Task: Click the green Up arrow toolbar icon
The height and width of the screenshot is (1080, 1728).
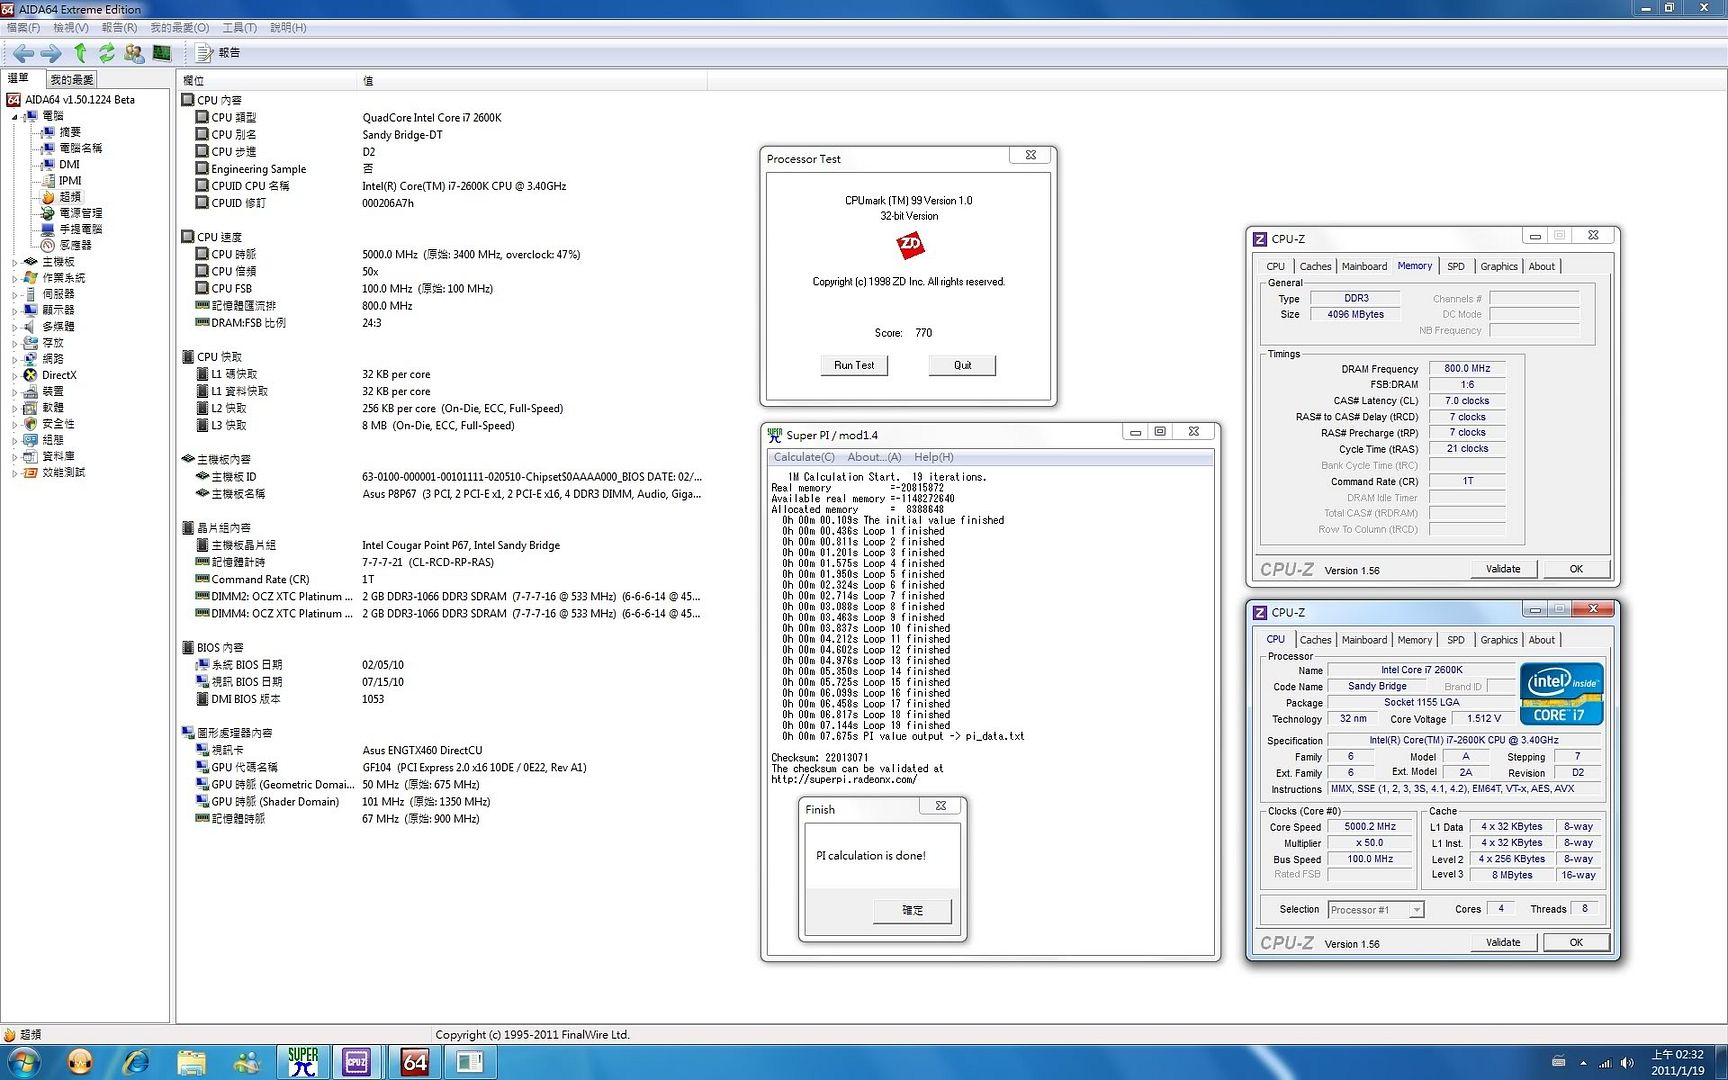Action: point(80,53)
